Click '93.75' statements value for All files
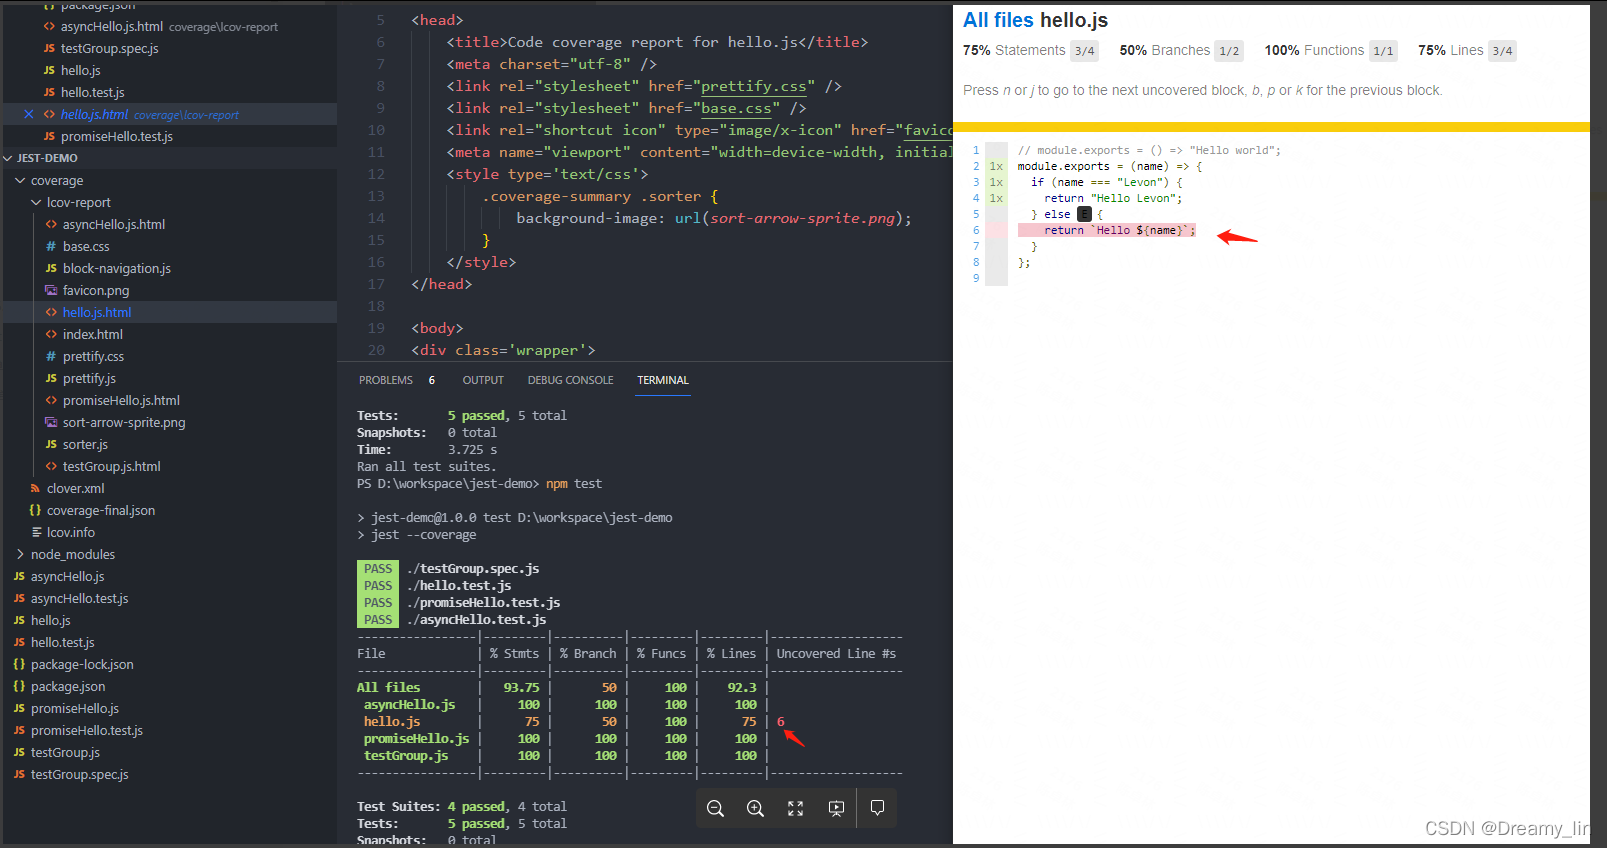Screen dimensions: 1607x848 click(521, 687)
